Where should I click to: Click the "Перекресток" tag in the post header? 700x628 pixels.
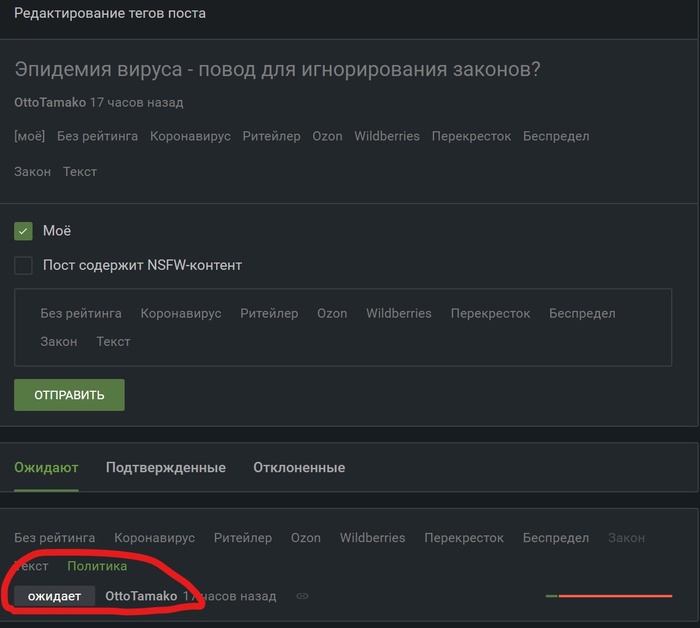(x=471, y=136)
